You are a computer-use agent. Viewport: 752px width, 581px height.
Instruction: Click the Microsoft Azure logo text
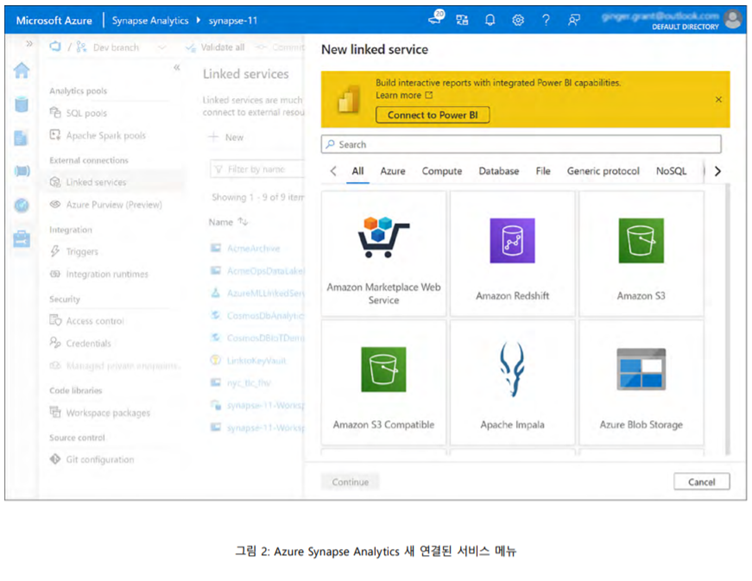click(54, 21)
